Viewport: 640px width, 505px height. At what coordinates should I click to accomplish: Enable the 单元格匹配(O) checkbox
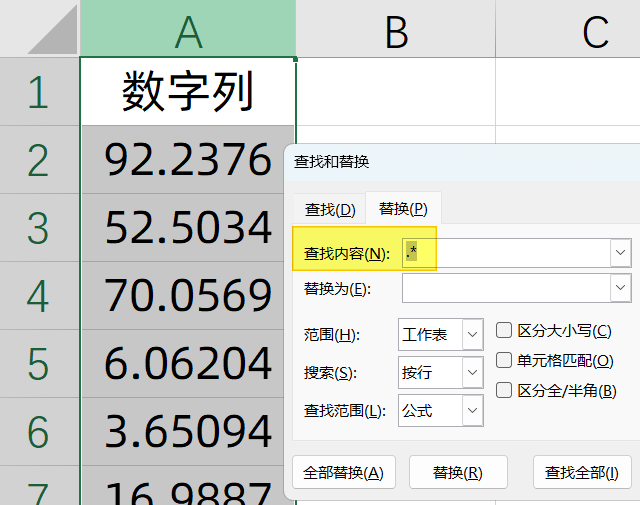tap(504, 360)
